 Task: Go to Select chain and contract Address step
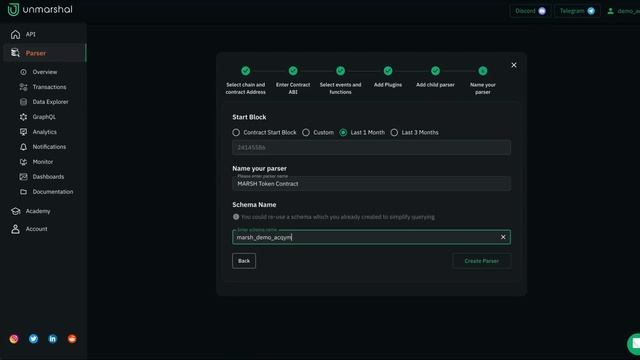click(245, 81)
